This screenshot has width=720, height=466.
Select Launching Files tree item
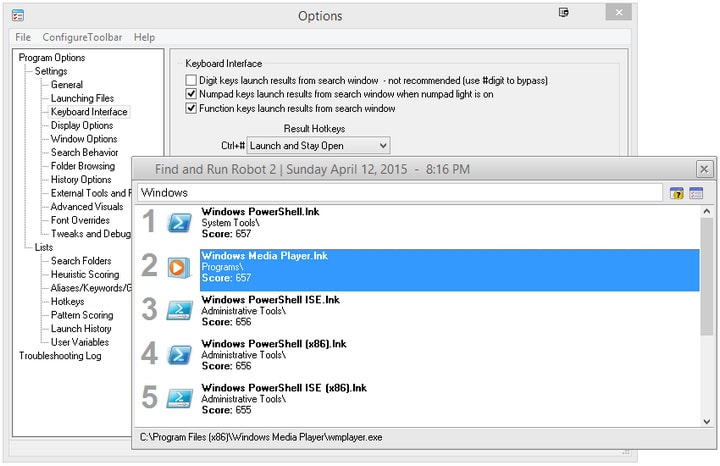tap(82, 98)
